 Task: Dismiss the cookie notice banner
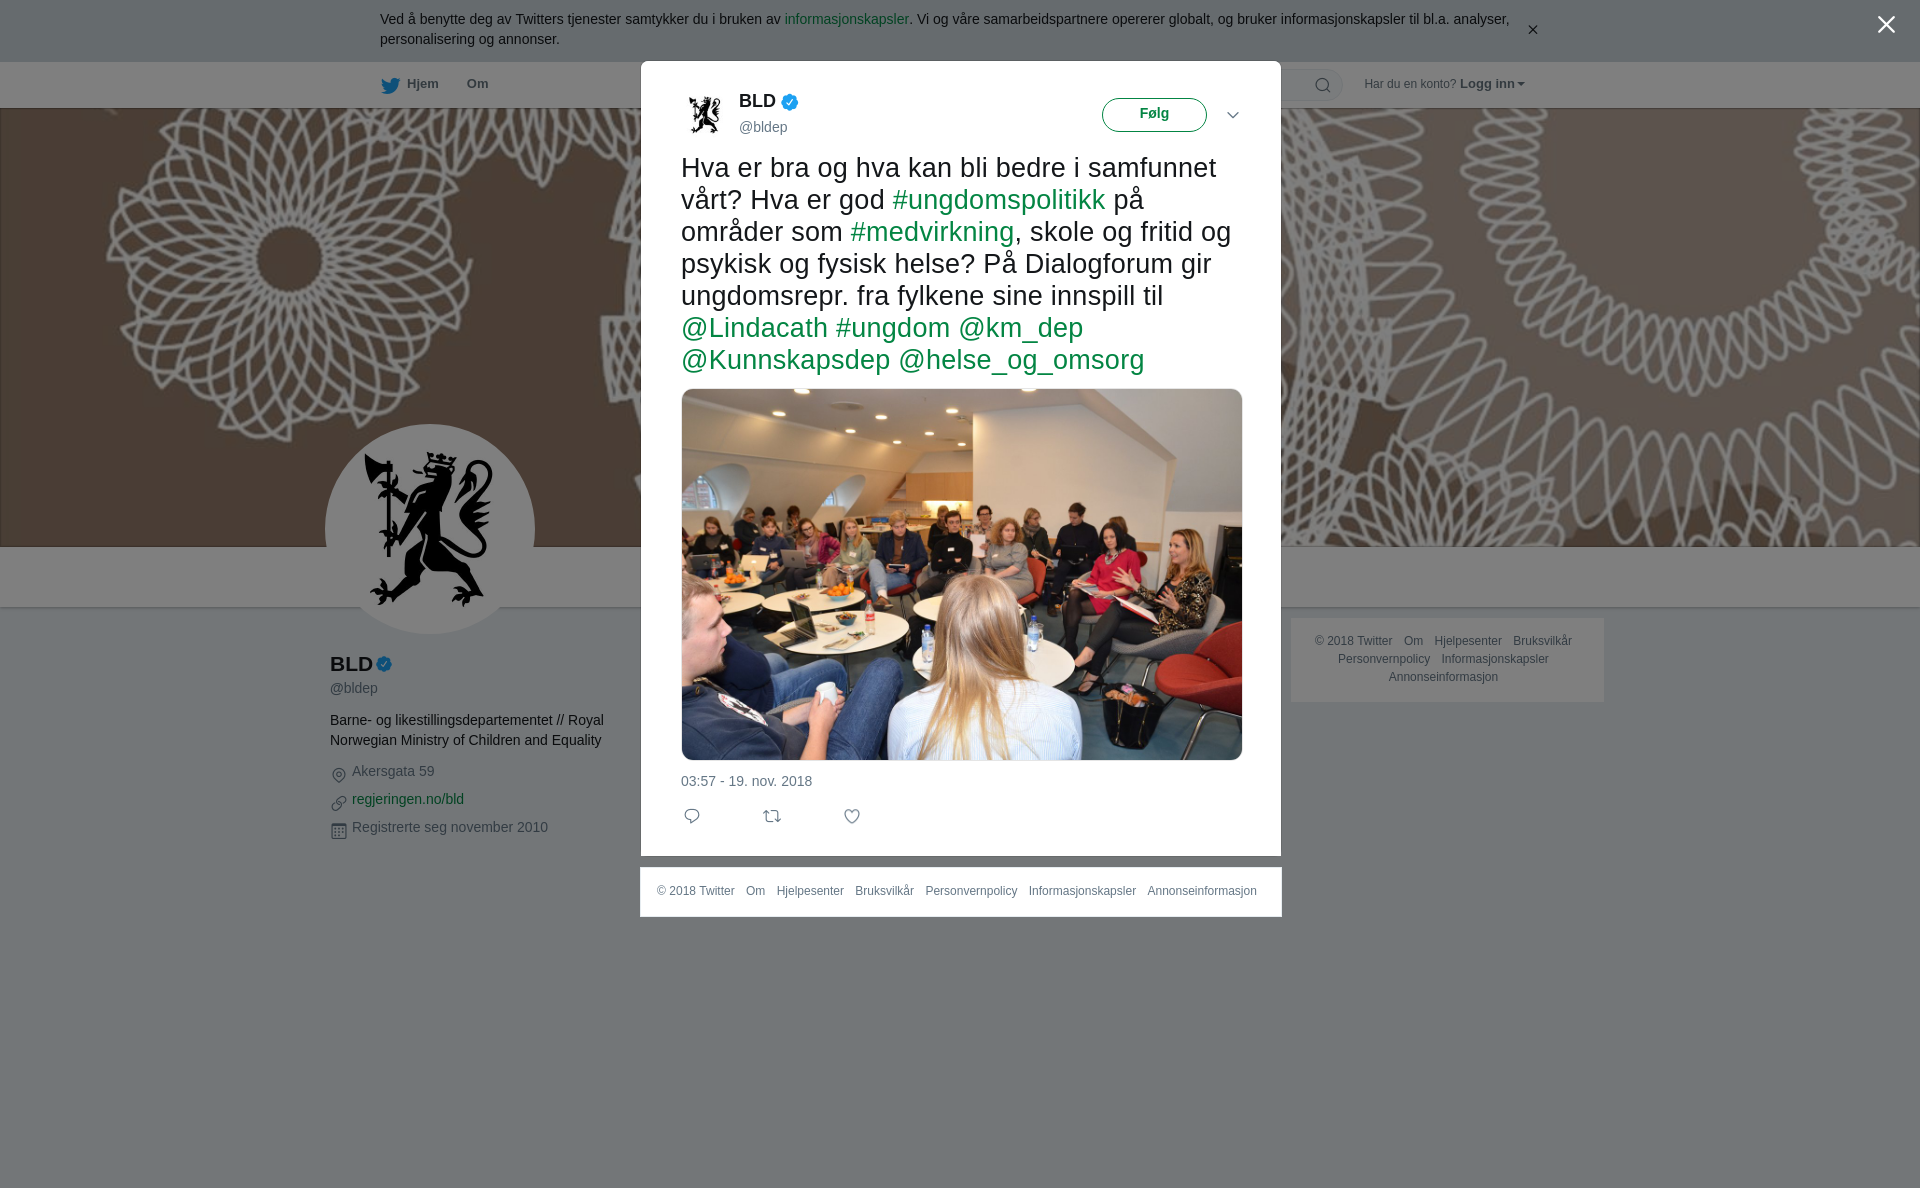click(1532, 30)
